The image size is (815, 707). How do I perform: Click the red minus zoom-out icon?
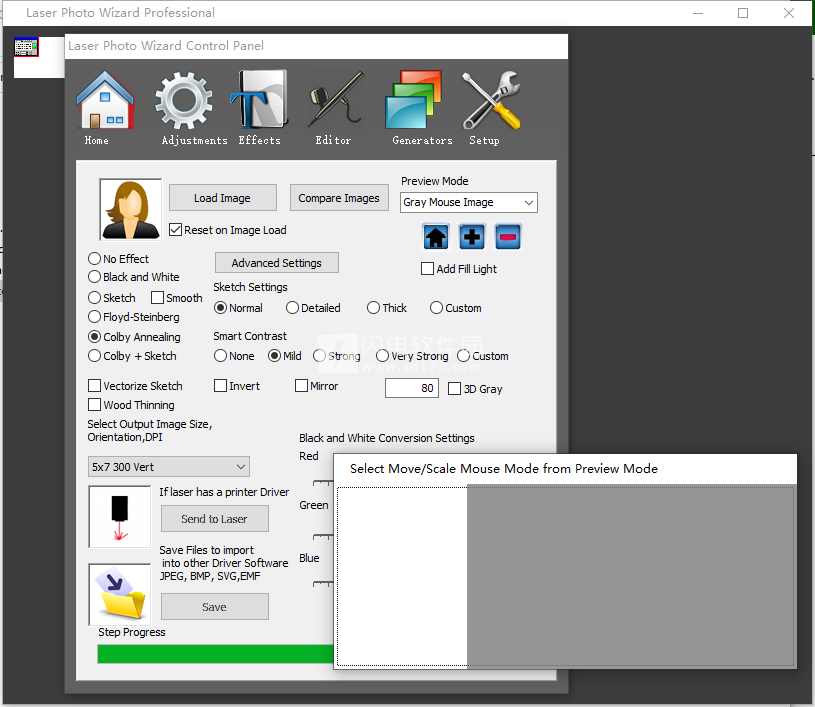(x=507, y=237)
